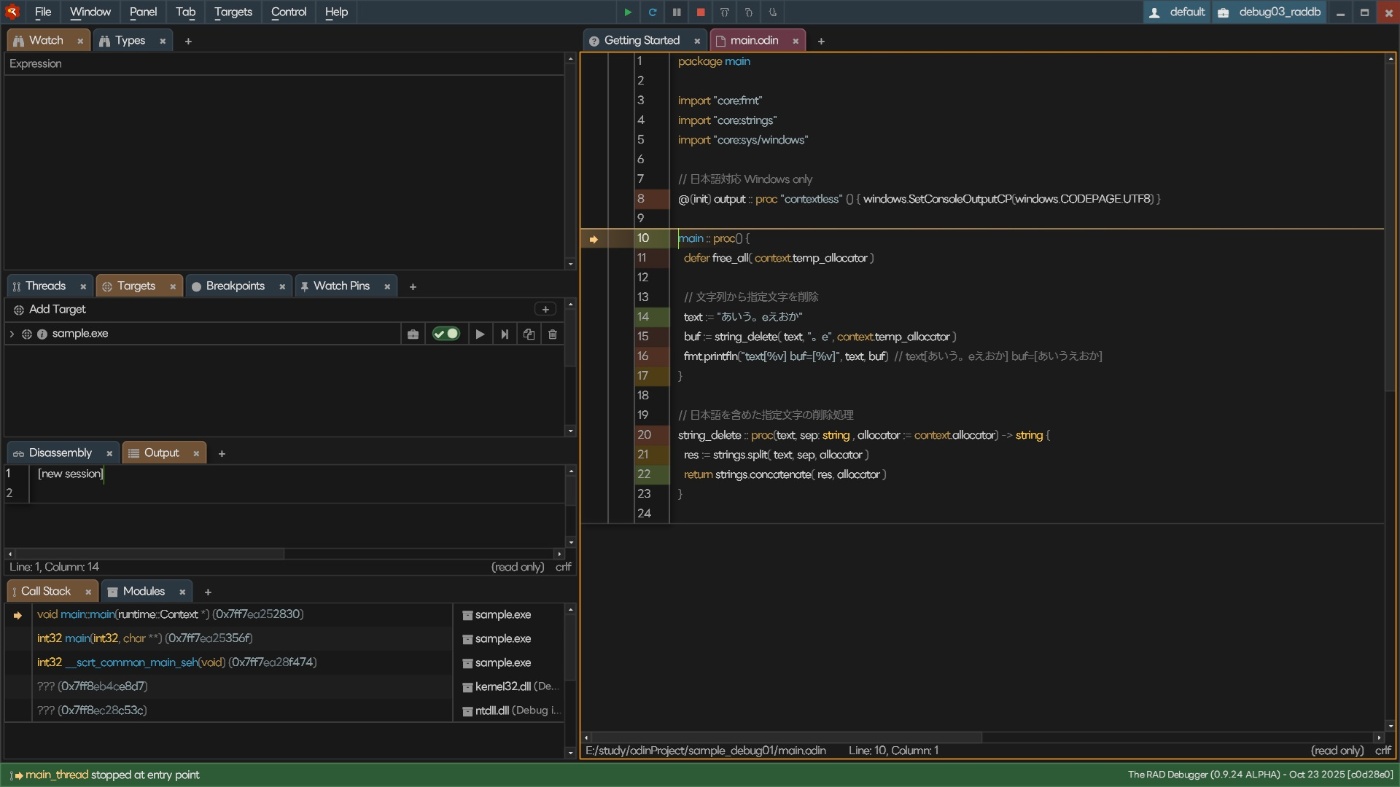1400x787 pixels.
Task: Add new tab next to main.odin
Action: click(821, 41)
